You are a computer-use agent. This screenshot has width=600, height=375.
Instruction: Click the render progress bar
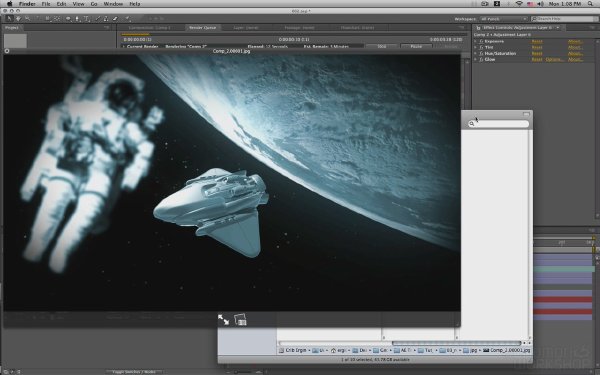pyautogui.click(x=294, y=34)
